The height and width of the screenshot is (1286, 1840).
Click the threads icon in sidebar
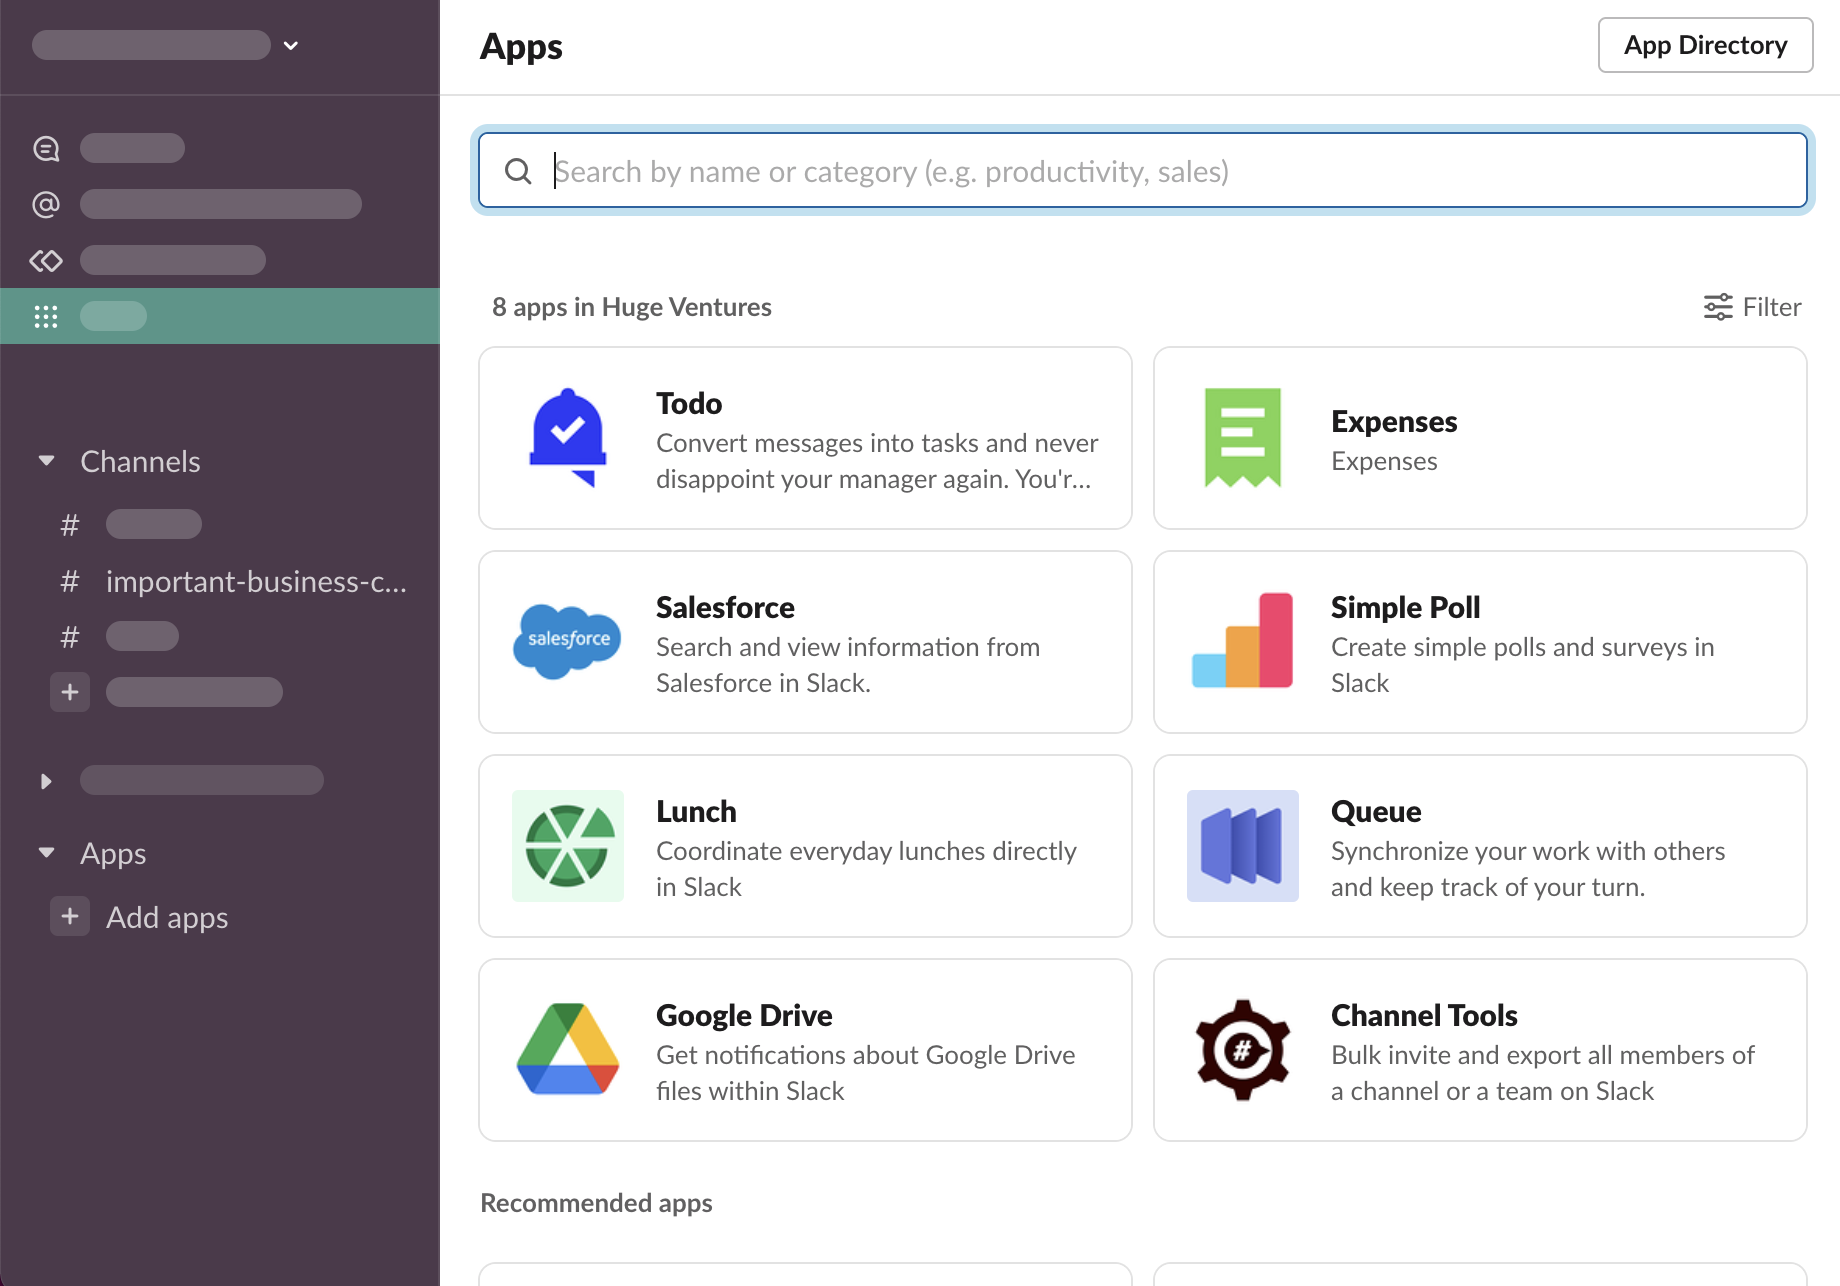[x=46, y=148]
